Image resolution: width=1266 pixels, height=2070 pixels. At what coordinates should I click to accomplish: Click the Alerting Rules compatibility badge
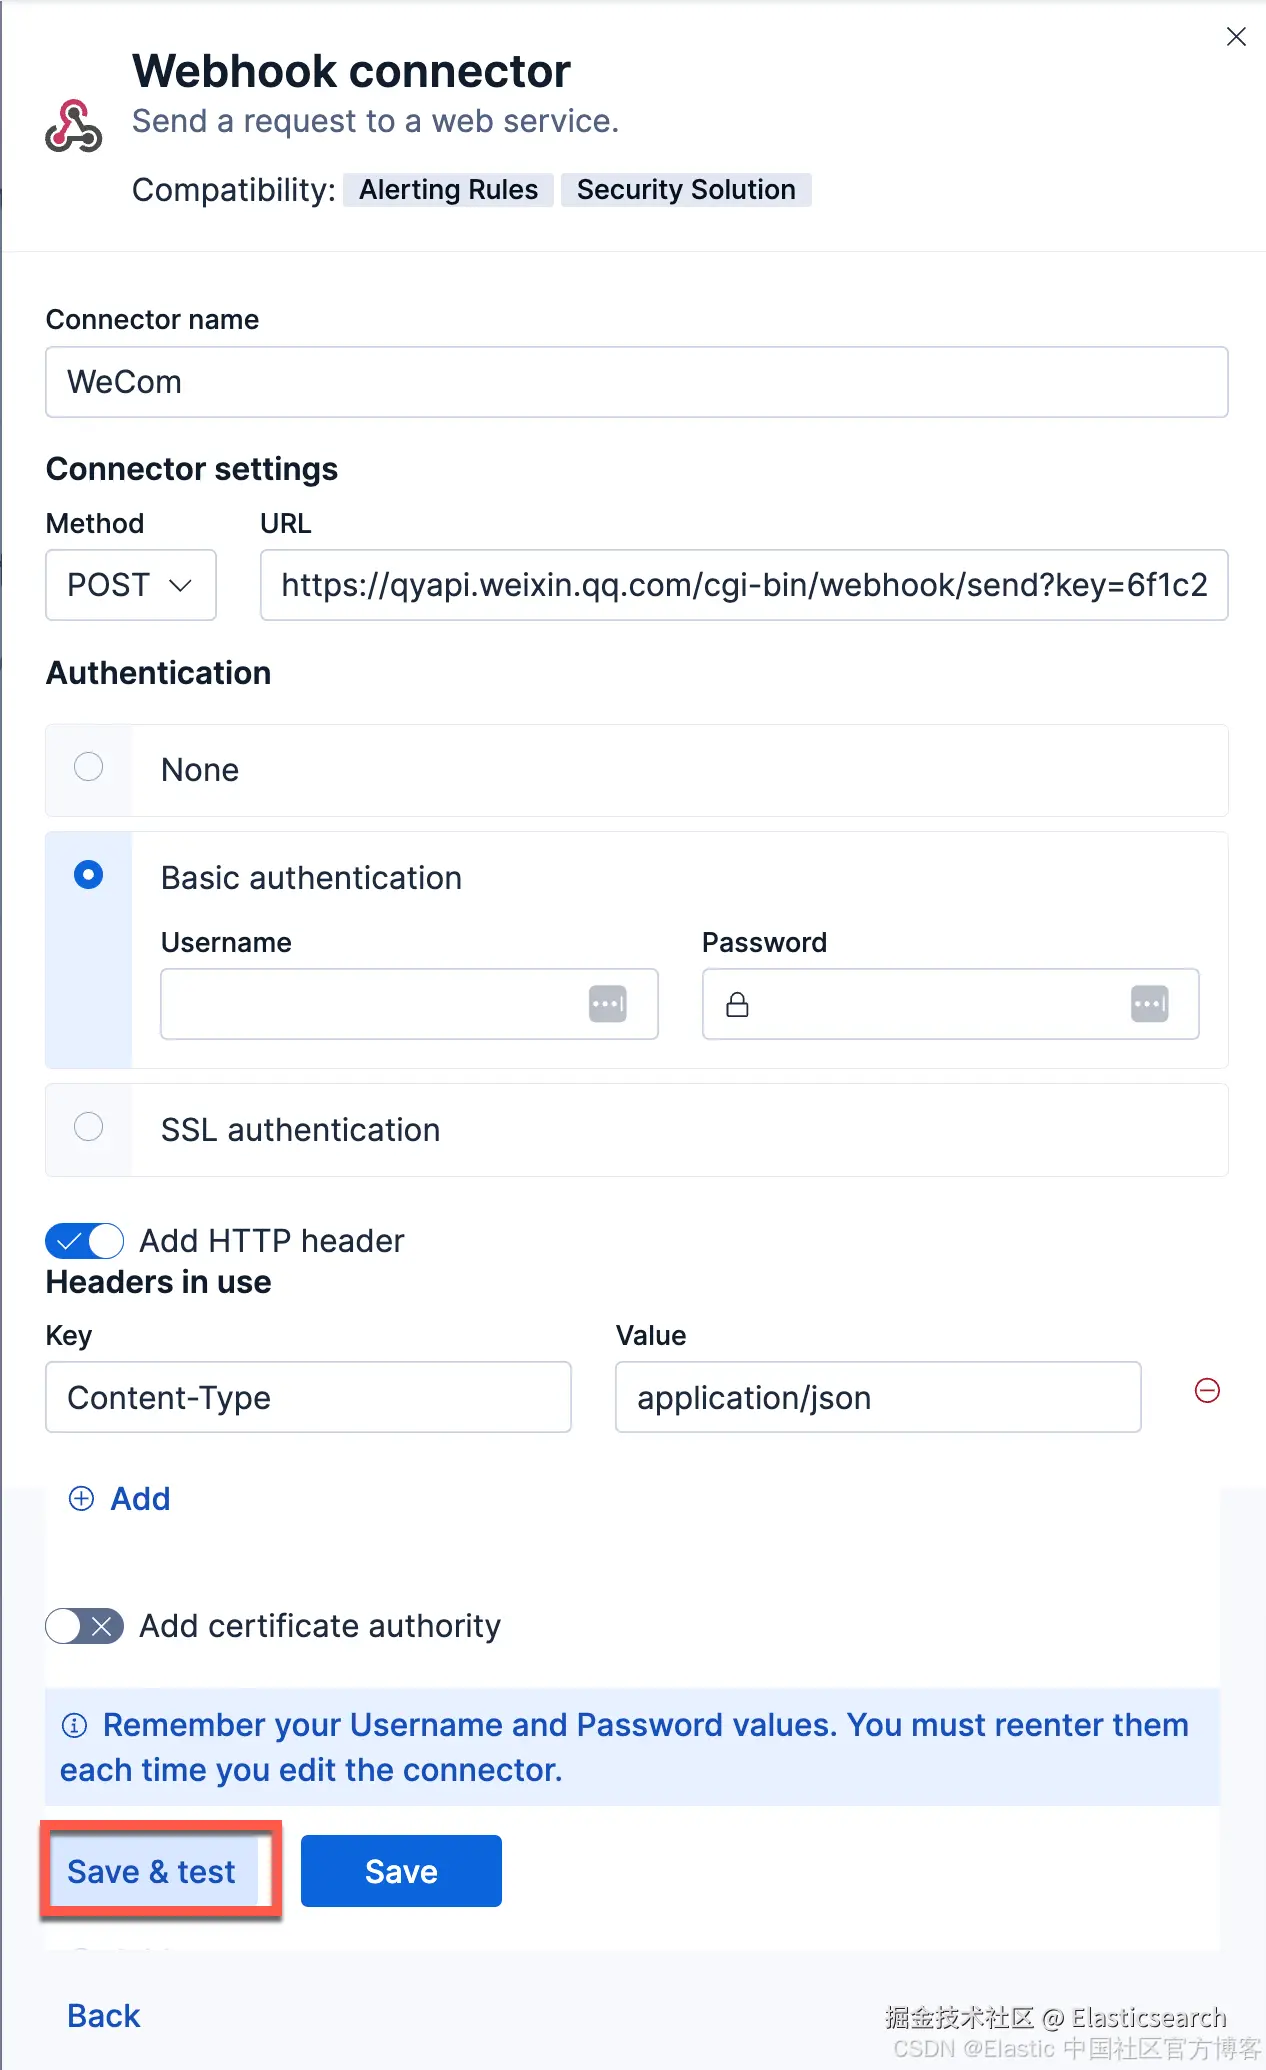448,190
